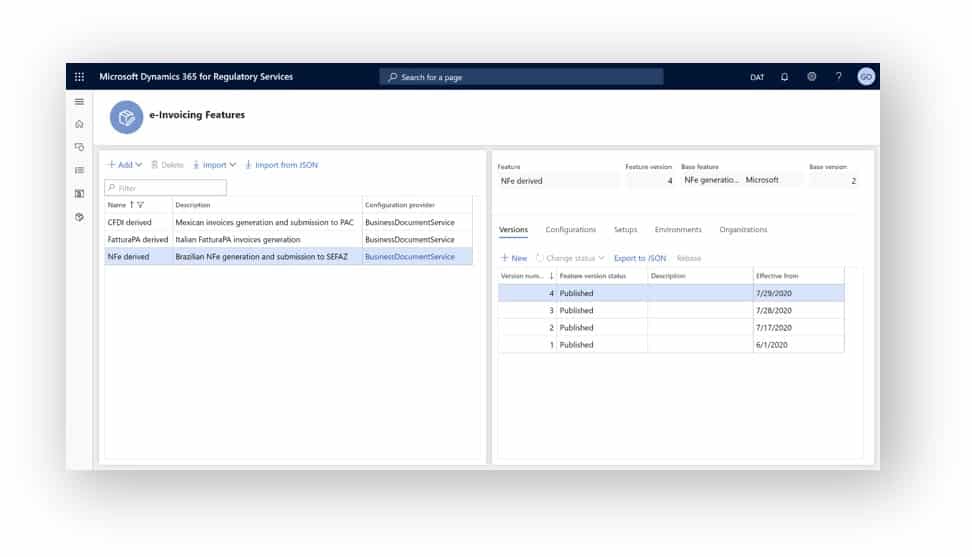Go to Home in the sidebar
This screenshot has height=557, width=972.
[x=79, y=124]
